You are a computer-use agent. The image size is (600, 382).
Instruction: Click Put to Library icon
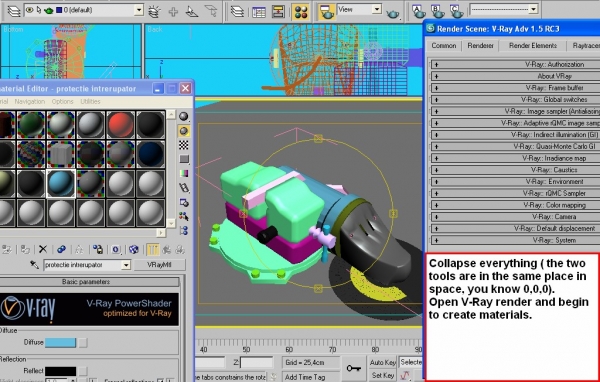[x=98, y=250]
